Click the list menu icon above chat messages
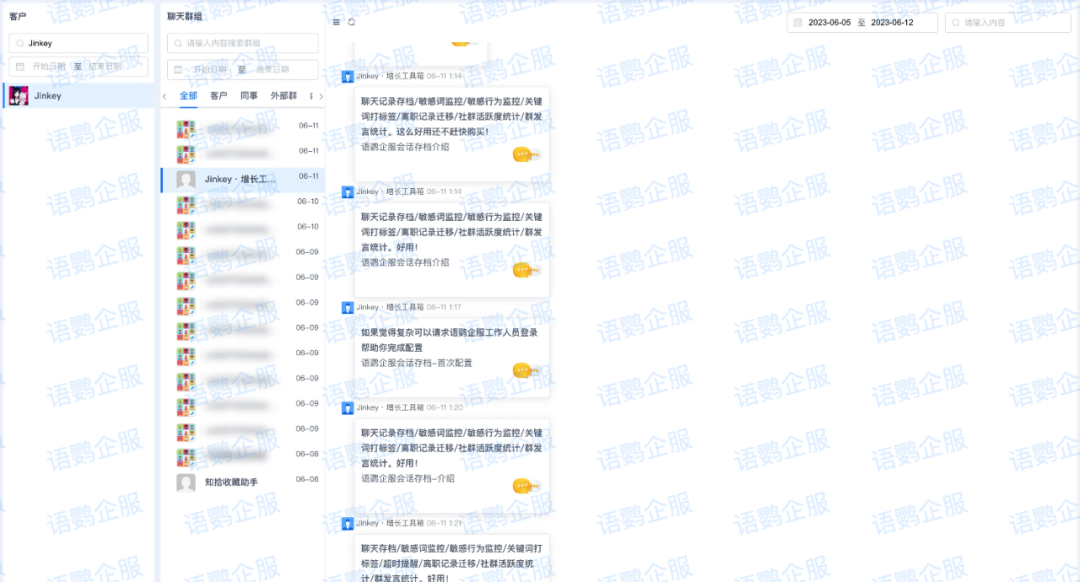Viewport: 1080px width, 582px height. (336, 22)
